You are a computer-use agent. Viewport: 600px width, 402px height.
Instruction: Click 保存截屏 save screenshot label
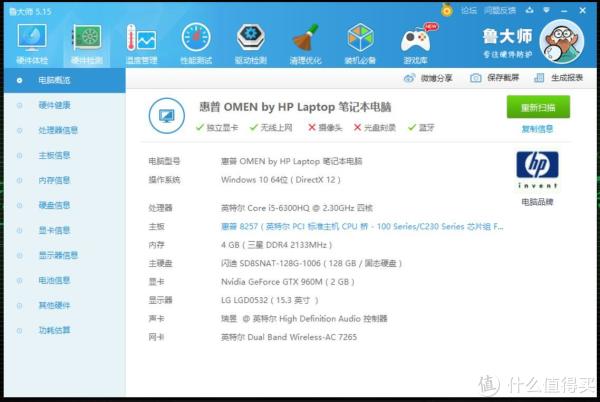503,78
